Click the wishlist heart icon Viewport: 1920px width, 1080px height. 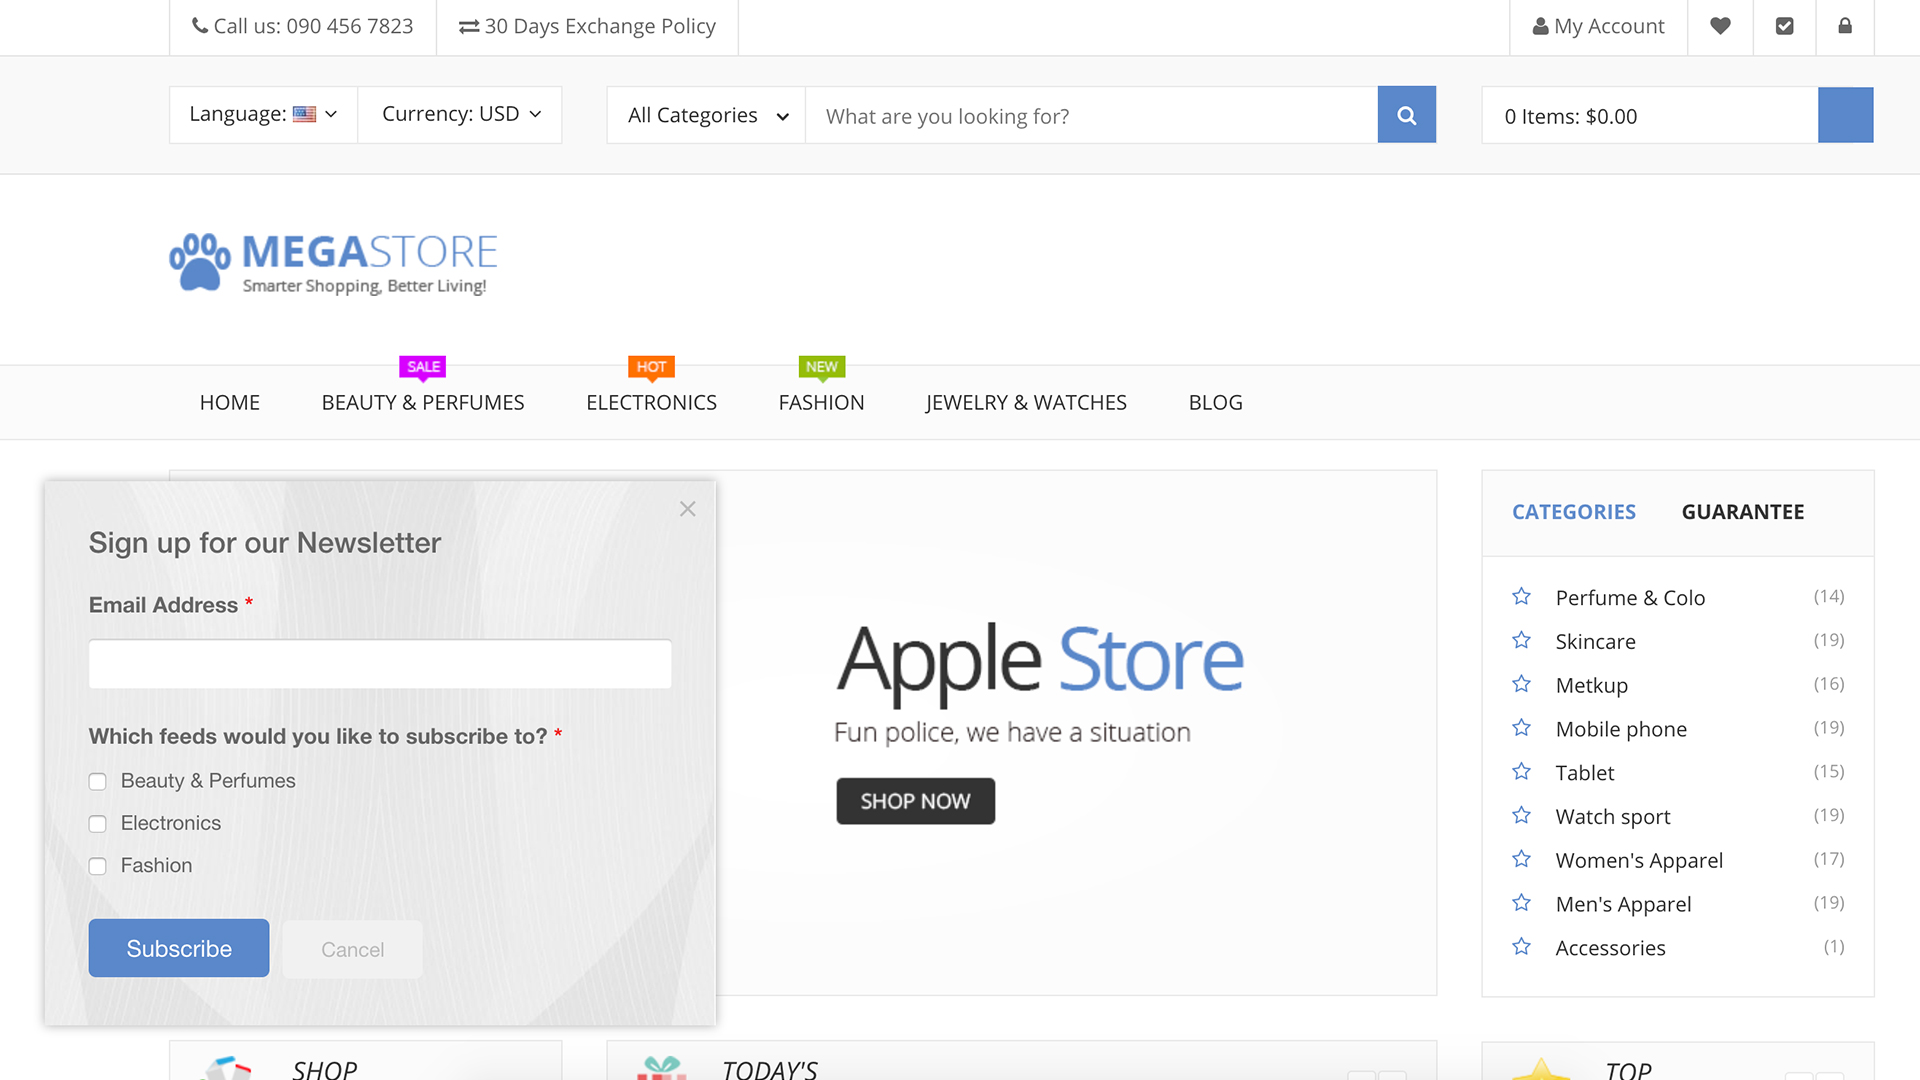[x=1720, y=26]
